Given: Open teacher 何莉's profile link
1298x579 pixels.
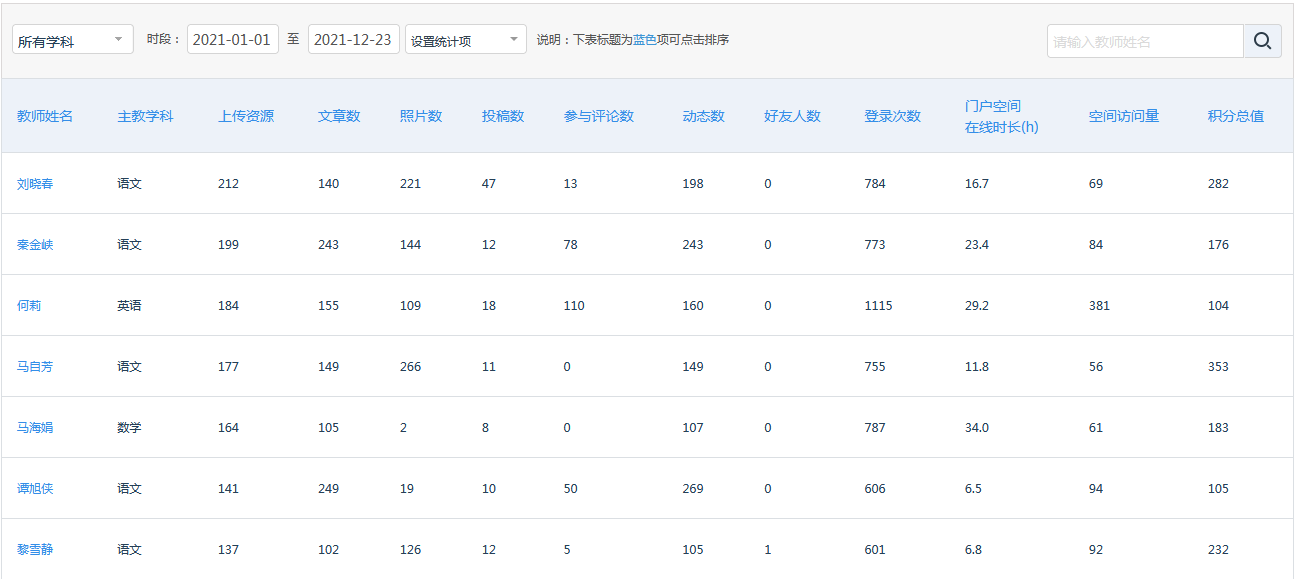Looking at the screenshot, I should (27, 306).
